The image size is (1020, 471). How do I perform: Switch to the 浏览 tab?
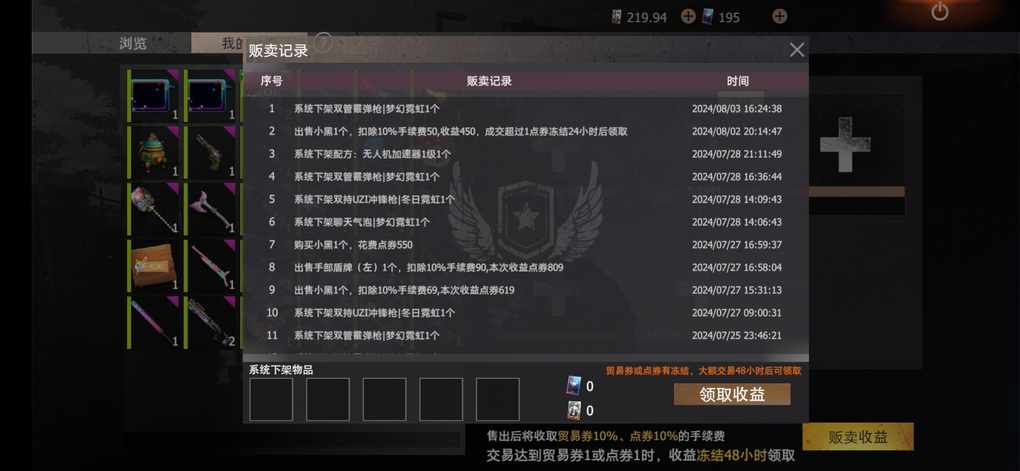[133, 44]
